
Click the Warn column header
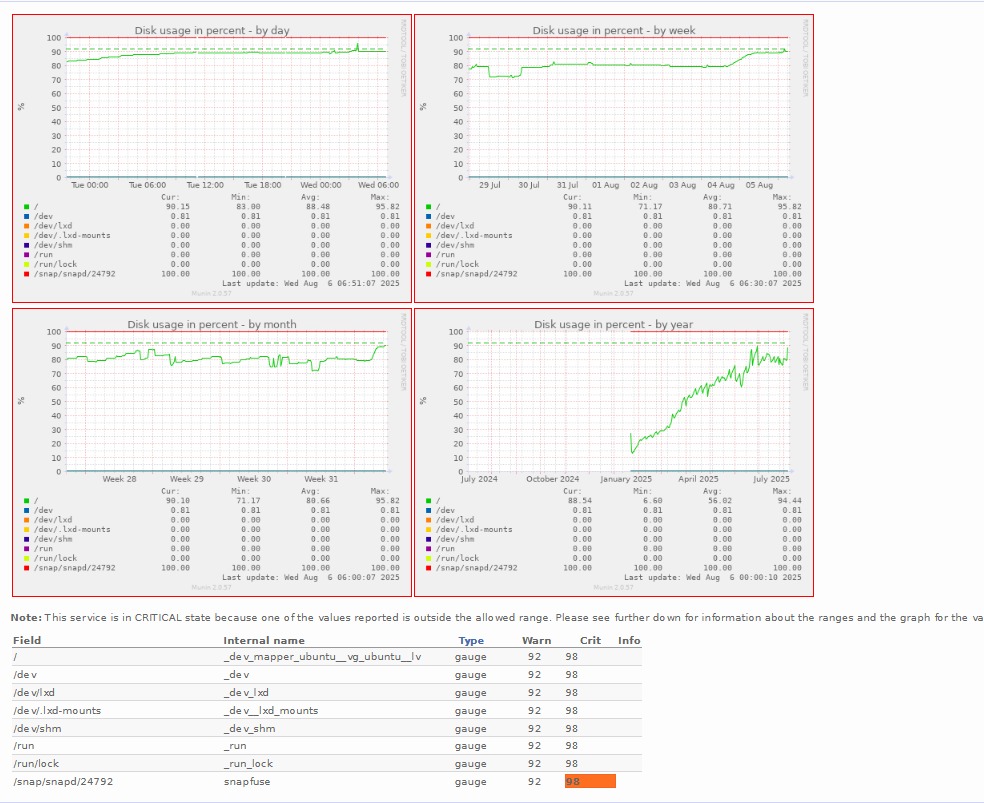536,640
